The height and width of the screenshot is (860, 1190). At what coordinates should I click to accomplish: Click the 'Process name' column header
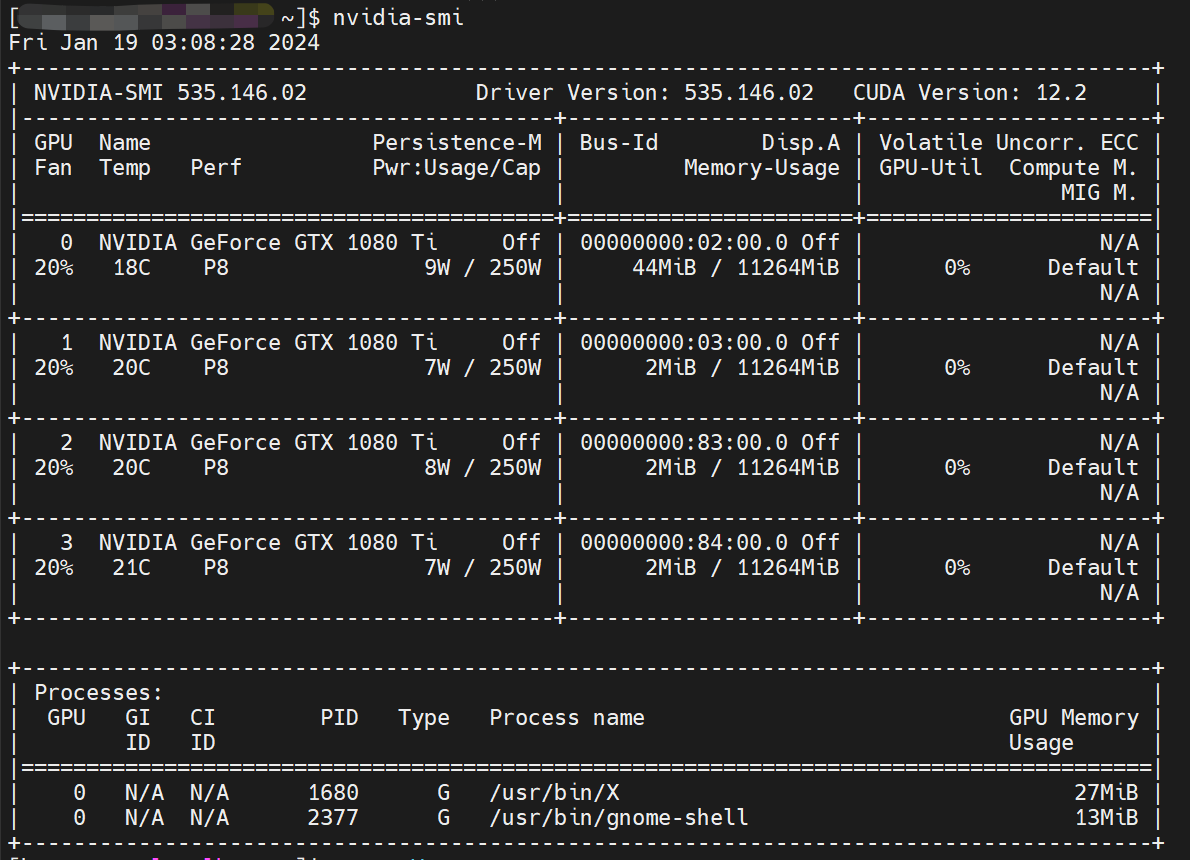click(567, 718)
